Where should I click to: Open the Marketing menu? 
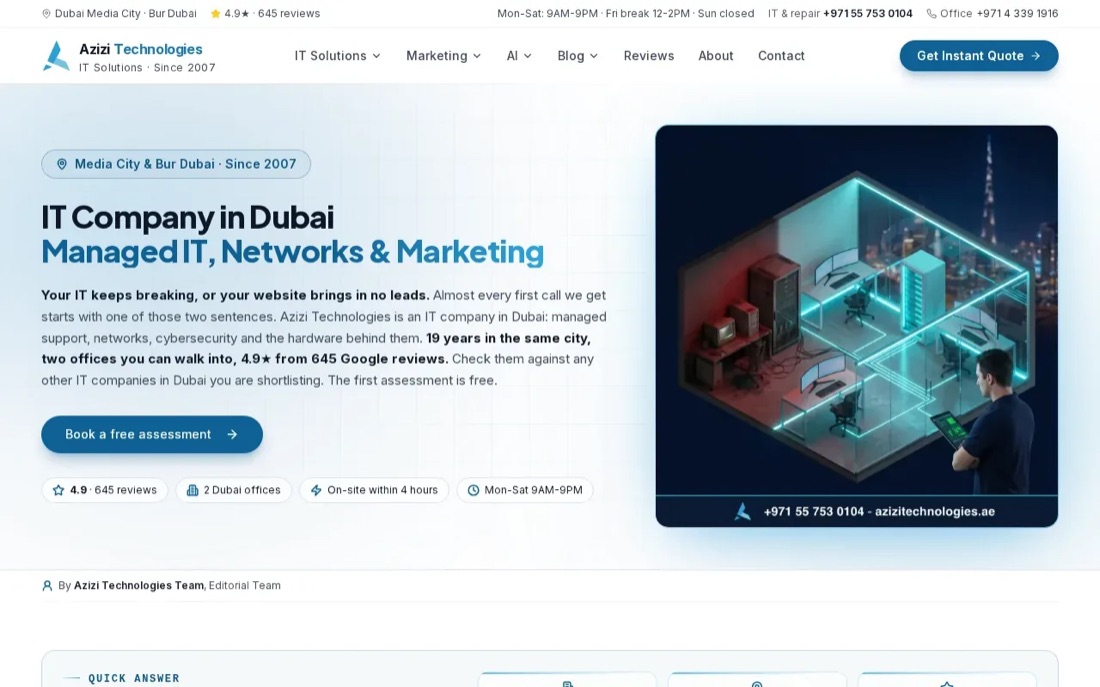pyautogui.click(x=443, y=55)
